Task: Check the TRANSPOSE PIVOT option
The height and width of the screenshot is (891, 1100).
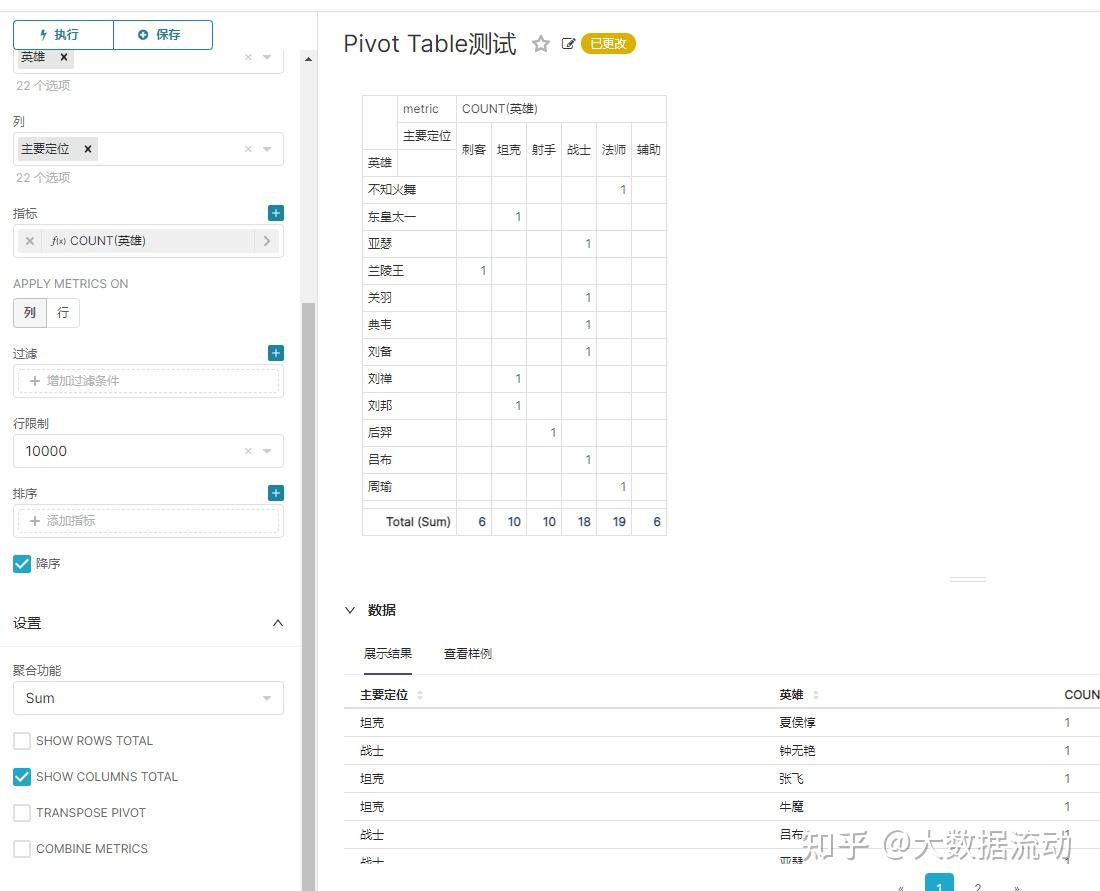Action: coord(23,812)
